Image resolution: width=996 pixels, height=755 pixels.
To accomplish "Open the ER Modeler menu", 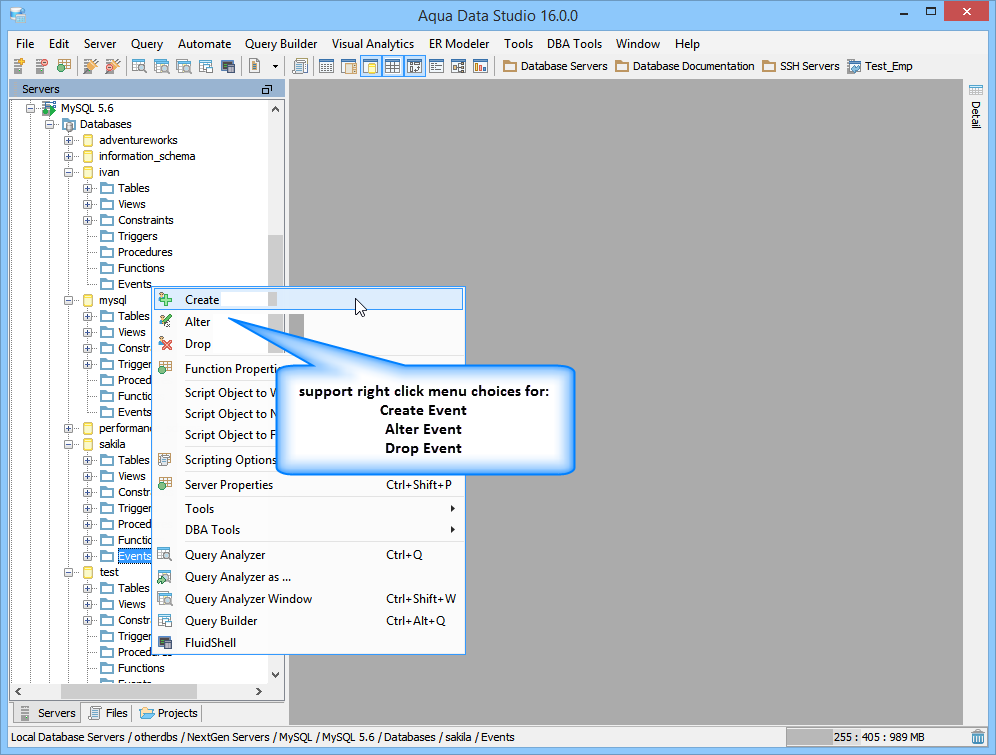I will coord(459,44).
